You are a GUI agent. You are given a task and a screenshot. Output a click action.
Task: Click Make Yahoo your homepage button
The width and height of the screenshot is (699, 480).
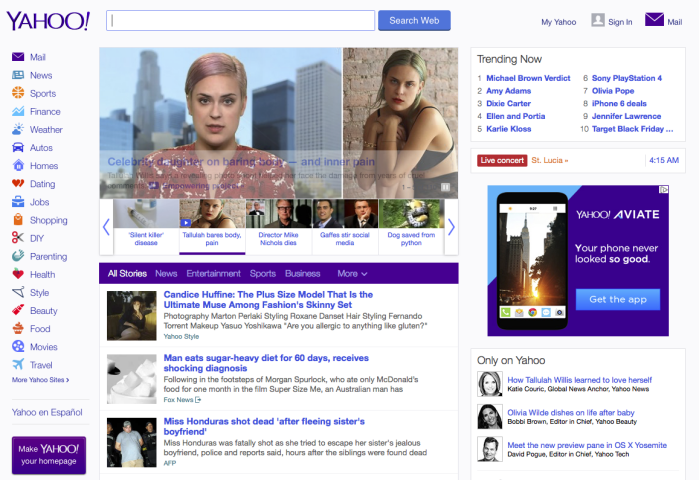point(49,455)
